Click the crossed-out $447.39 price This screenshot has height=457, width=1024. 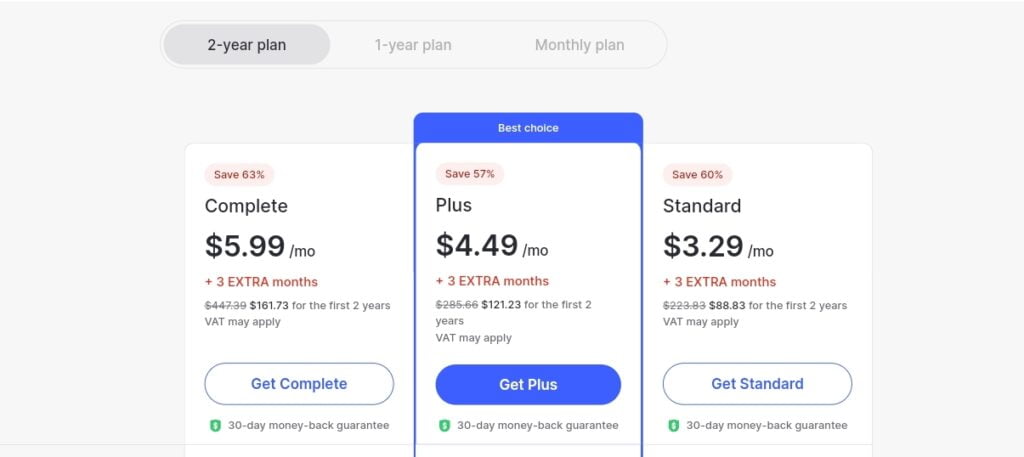point(225,306)
